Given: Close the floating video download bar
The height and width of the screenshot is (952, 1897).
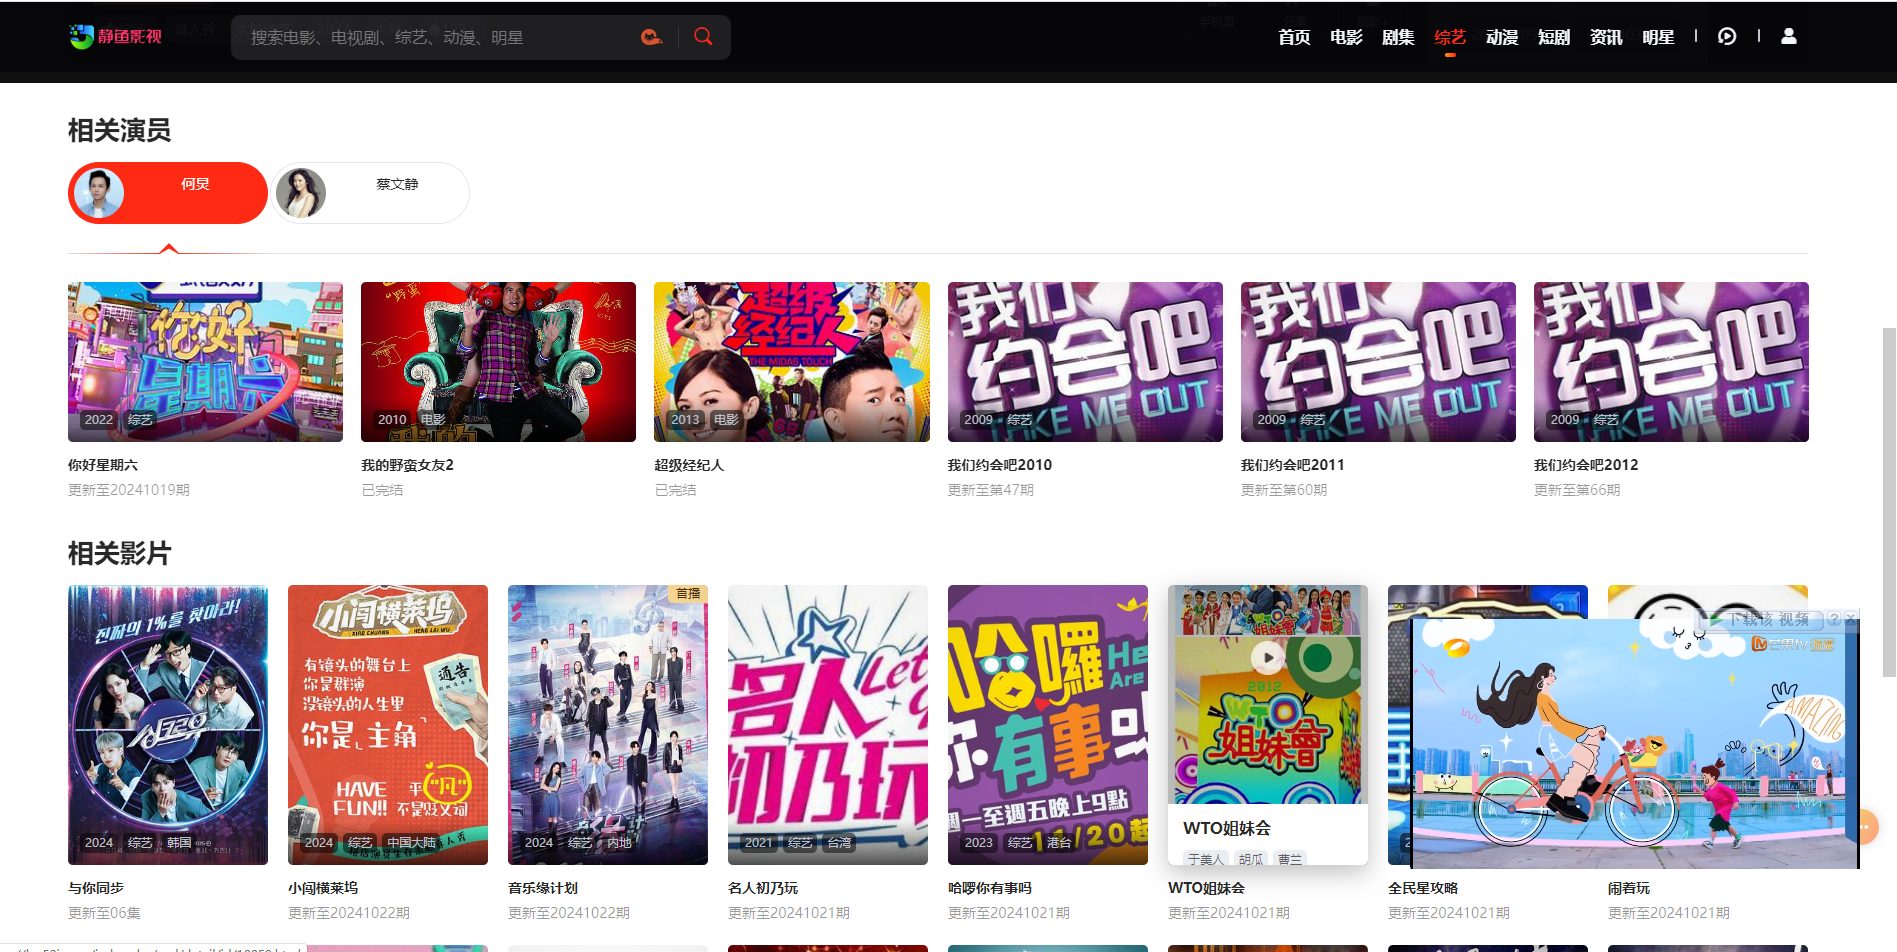Looking at the screenshot, I should [x=1851, y=619].
